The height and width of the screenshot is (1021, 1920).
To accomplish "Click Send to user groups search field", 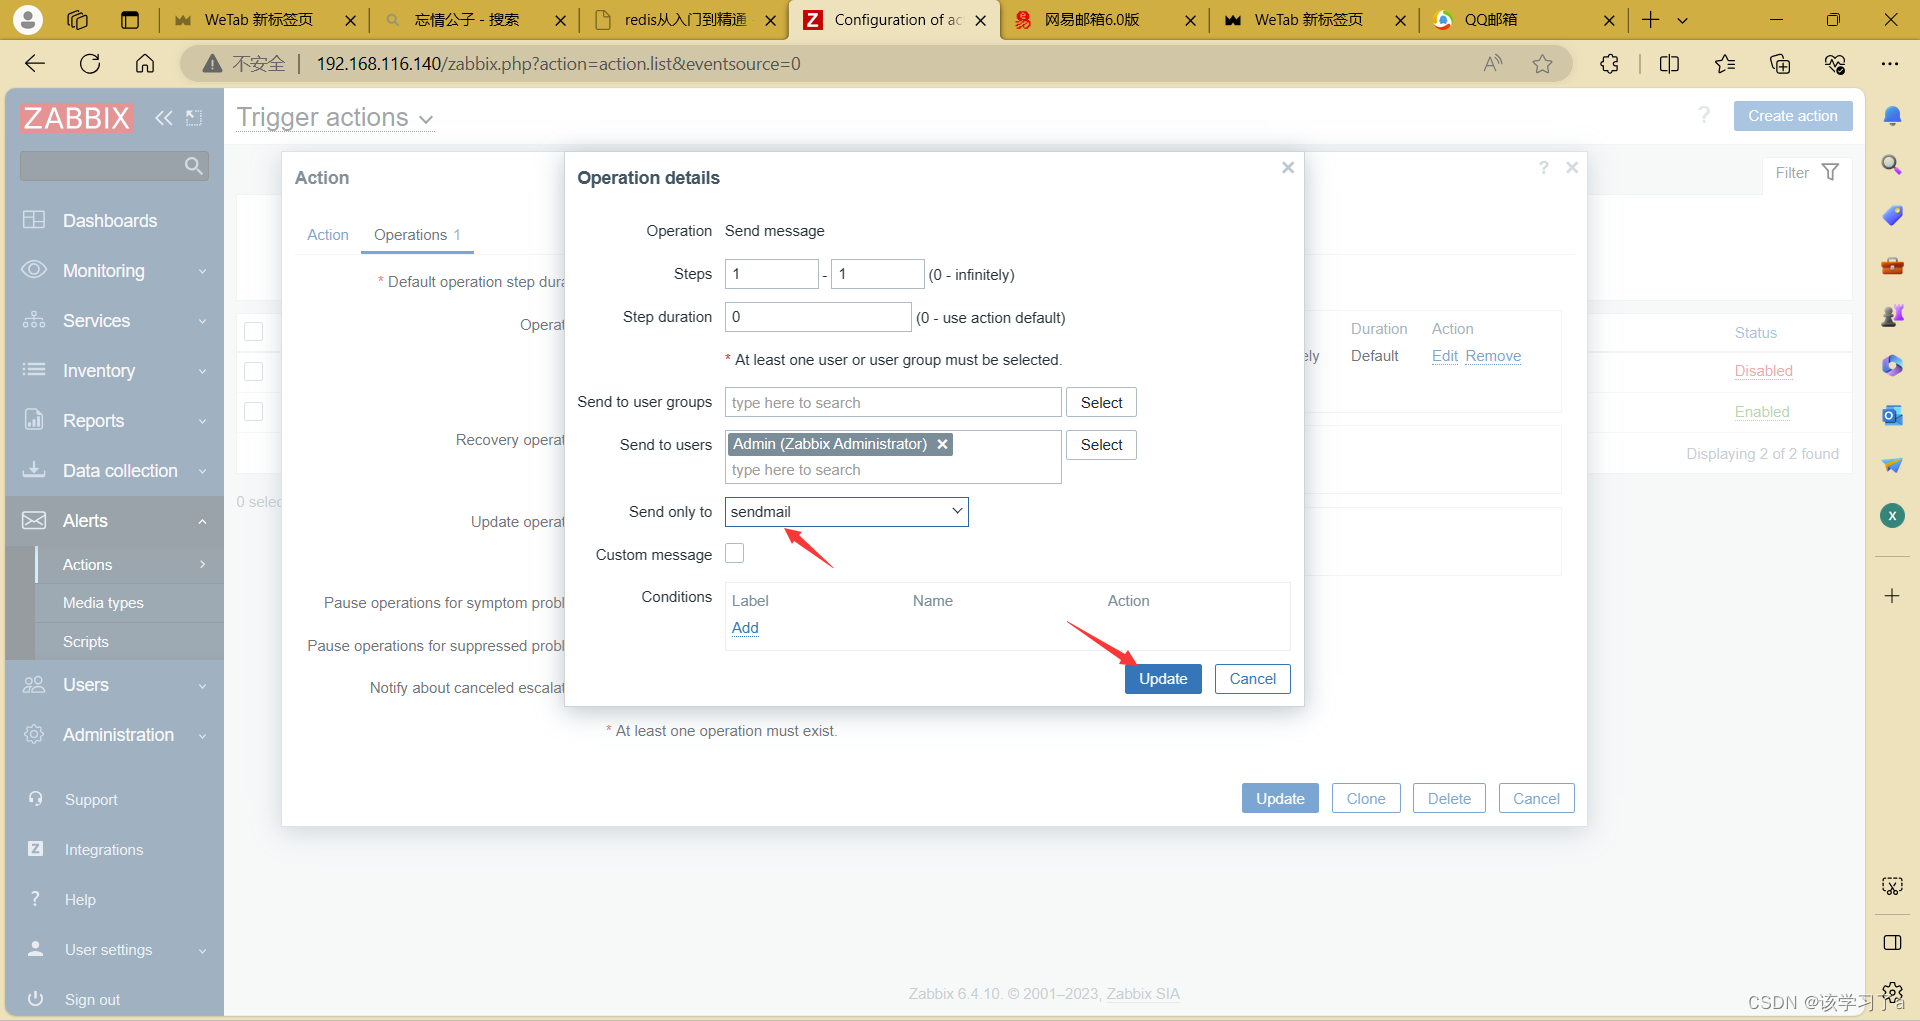I will coord(892,402).
